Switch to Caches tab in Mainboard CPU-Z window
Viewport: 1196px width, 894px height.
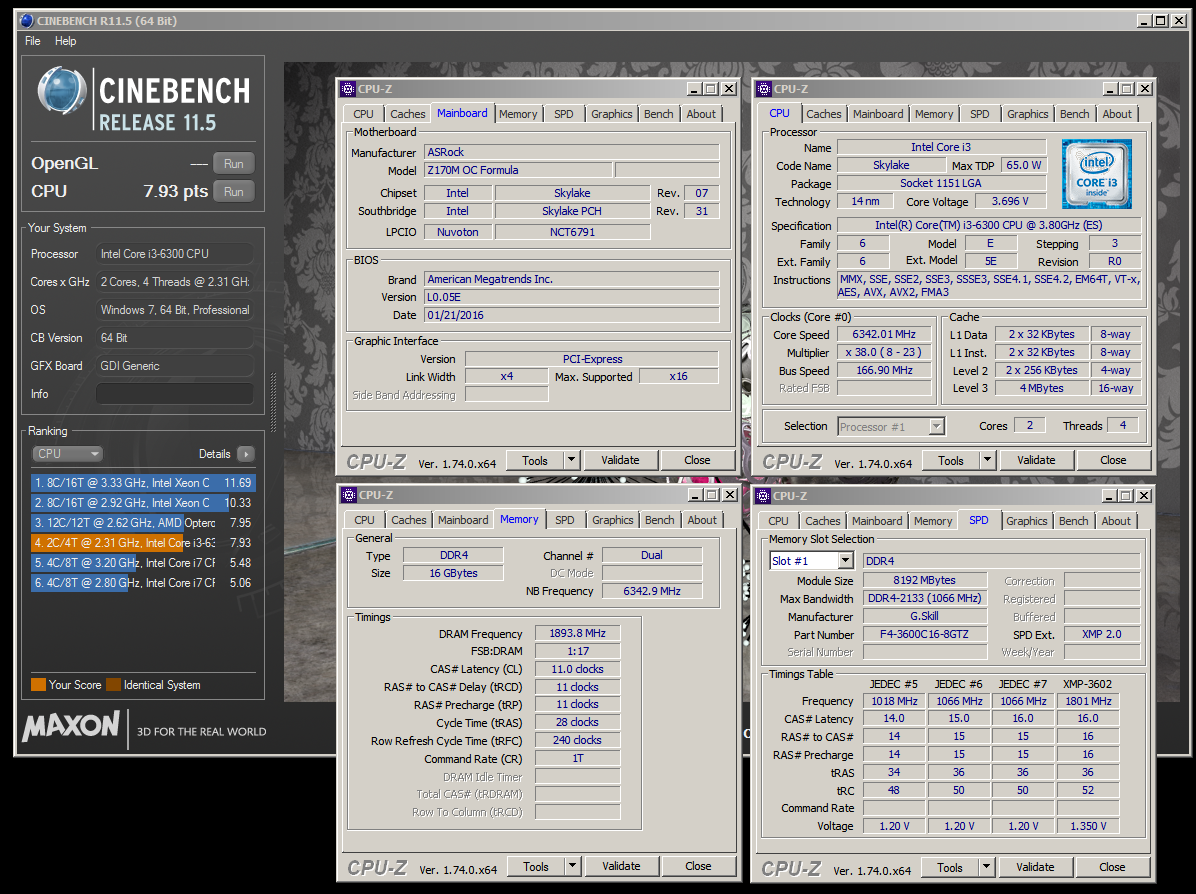tap(408, 114)
